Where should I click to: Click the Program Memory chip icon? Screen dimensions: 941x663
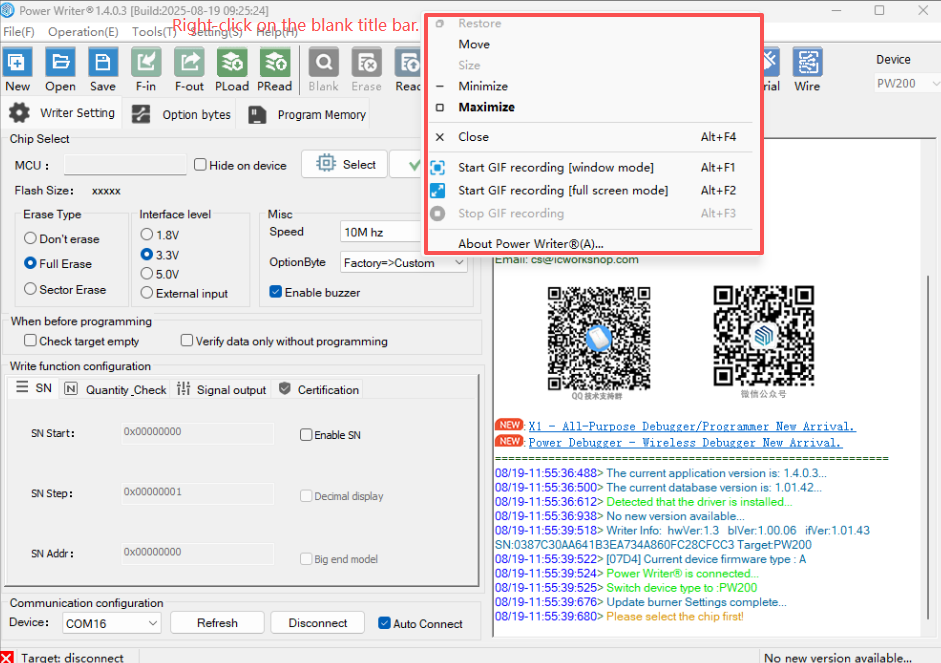click(257, 115)
